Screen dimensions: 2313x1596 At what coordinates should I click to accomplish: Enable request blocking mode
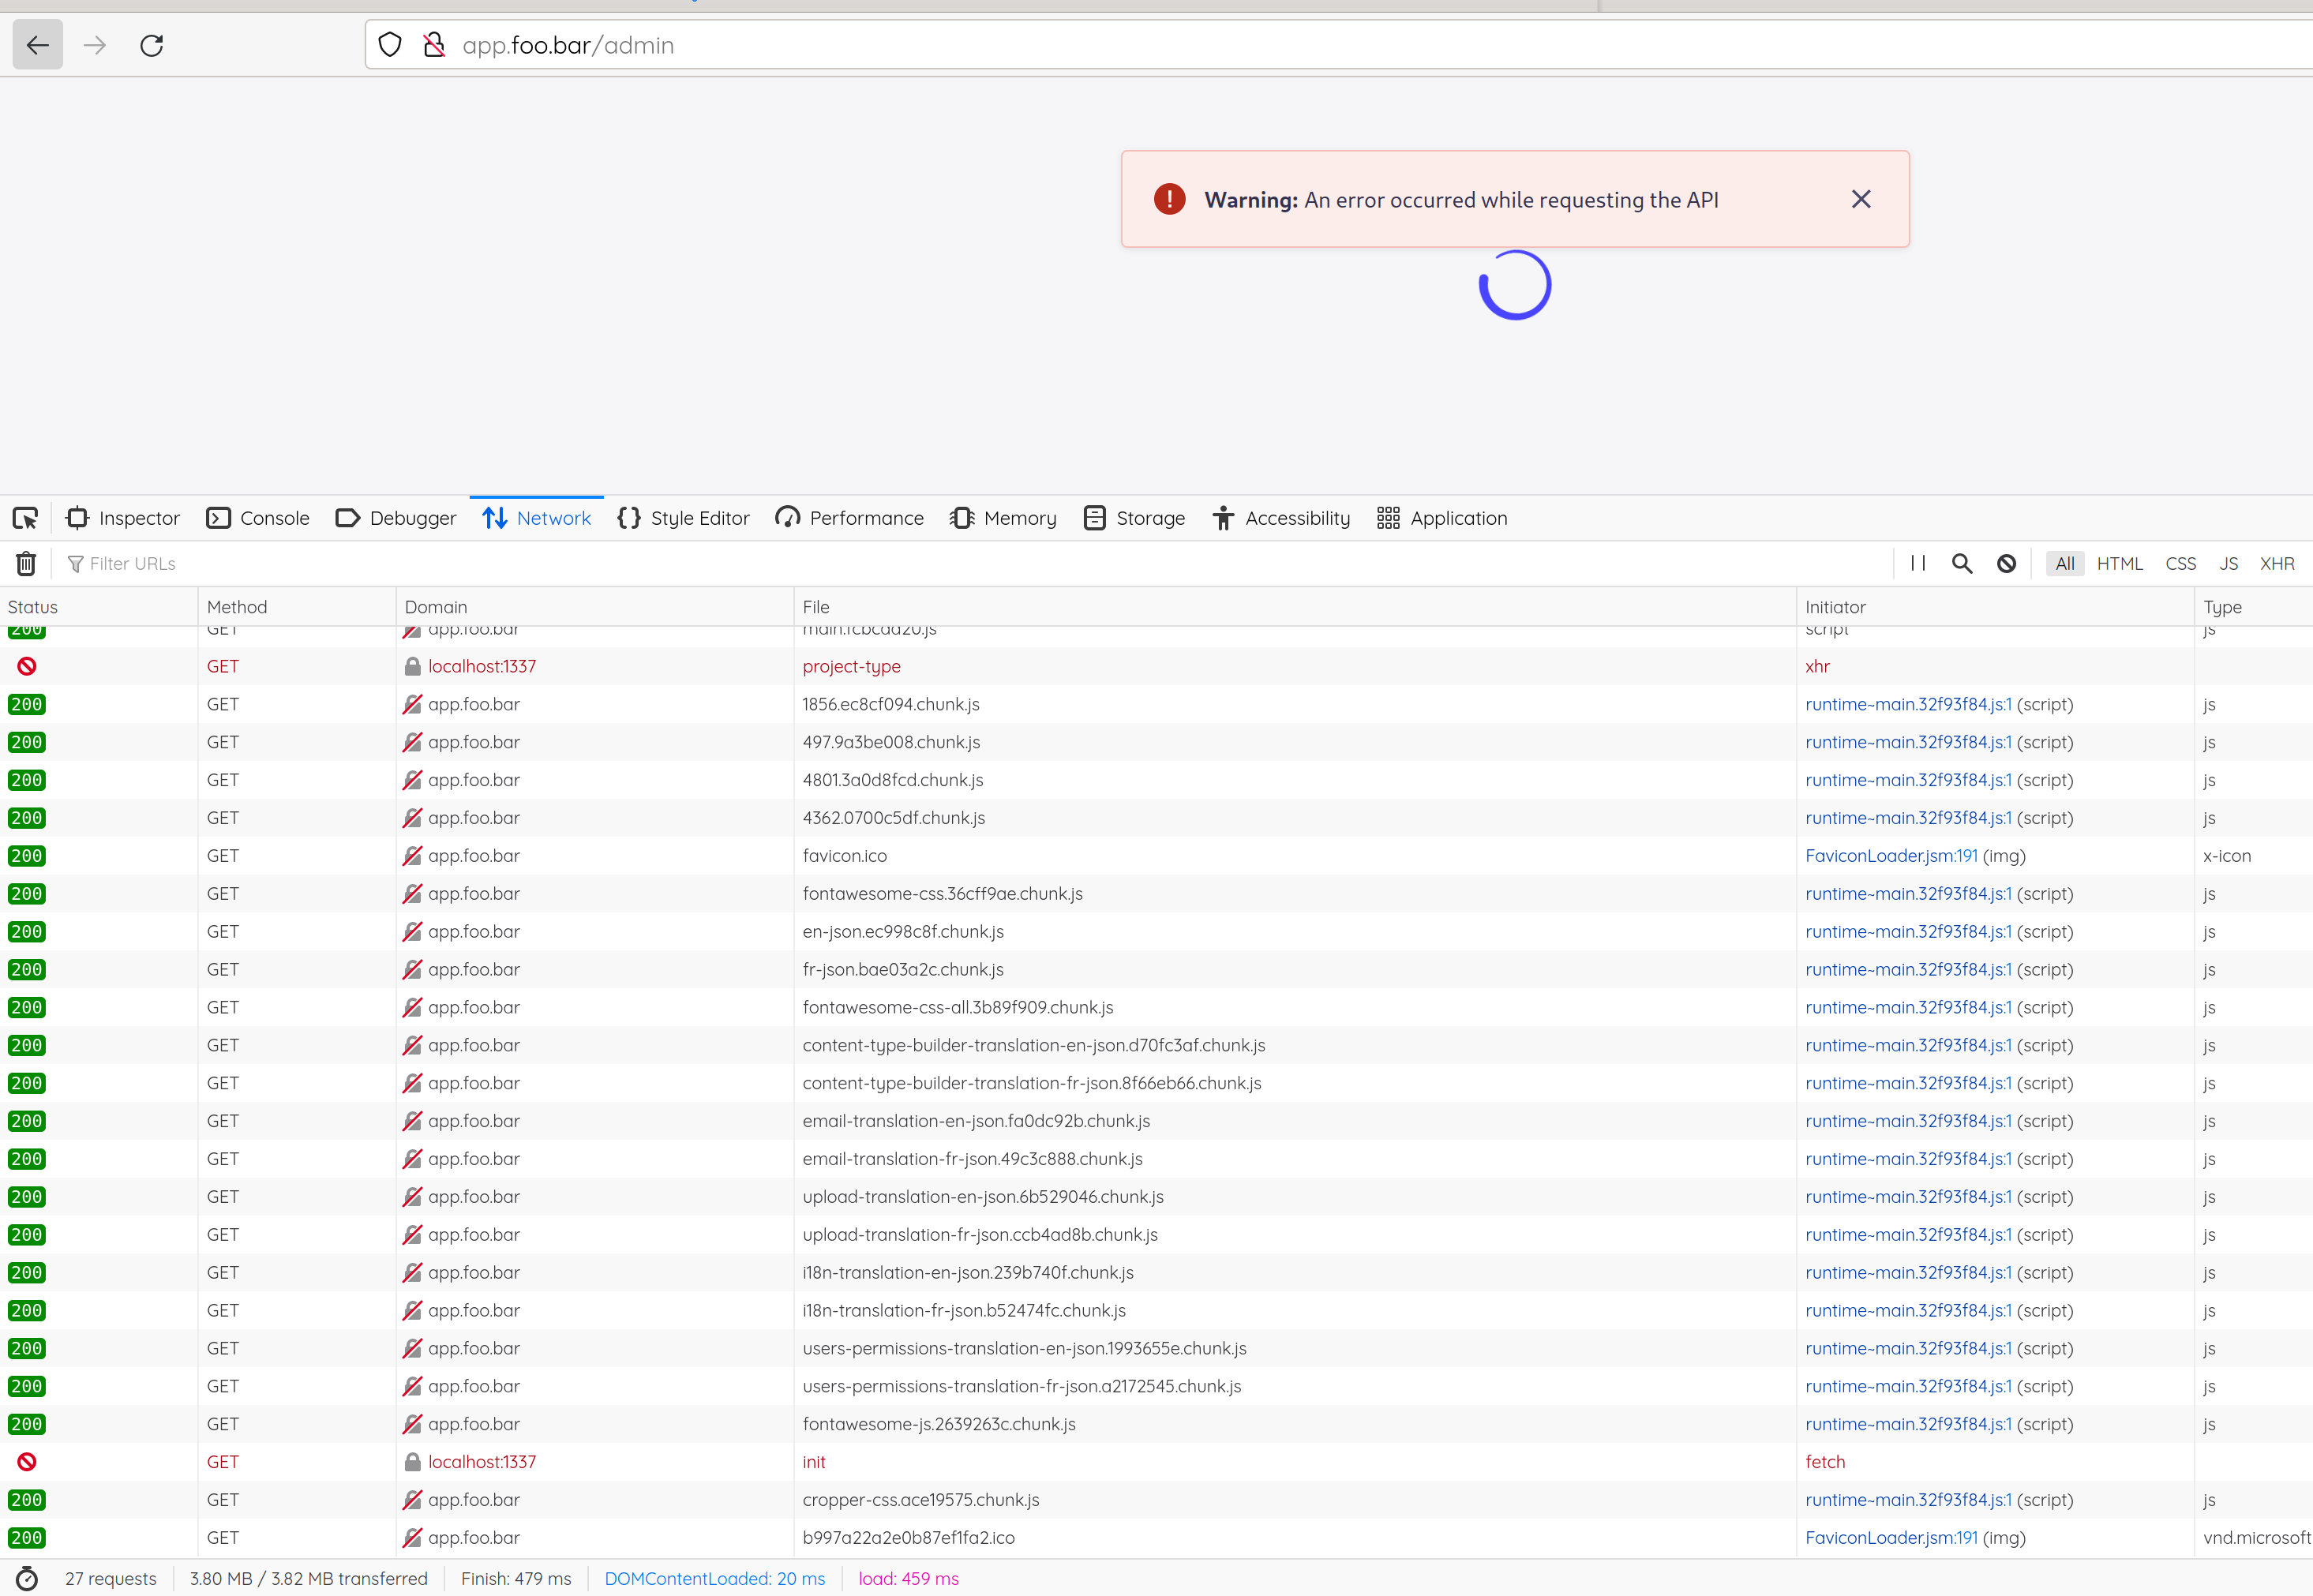[2006, 563]
